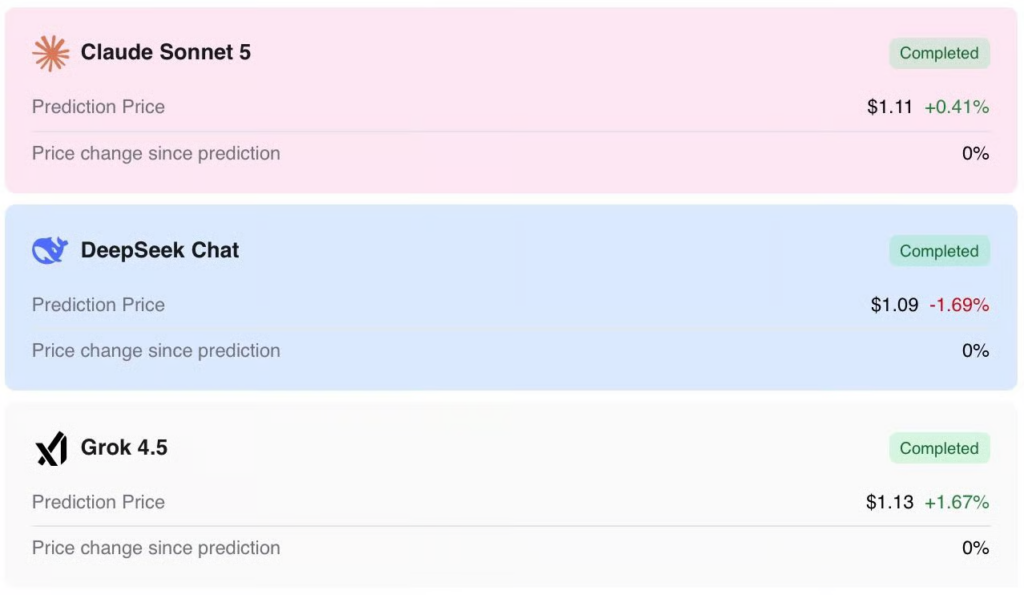The width and height of the screenshot is (1024, 595).
Task: Select the Grok 4.5 card title
Action: click(124, 447)
